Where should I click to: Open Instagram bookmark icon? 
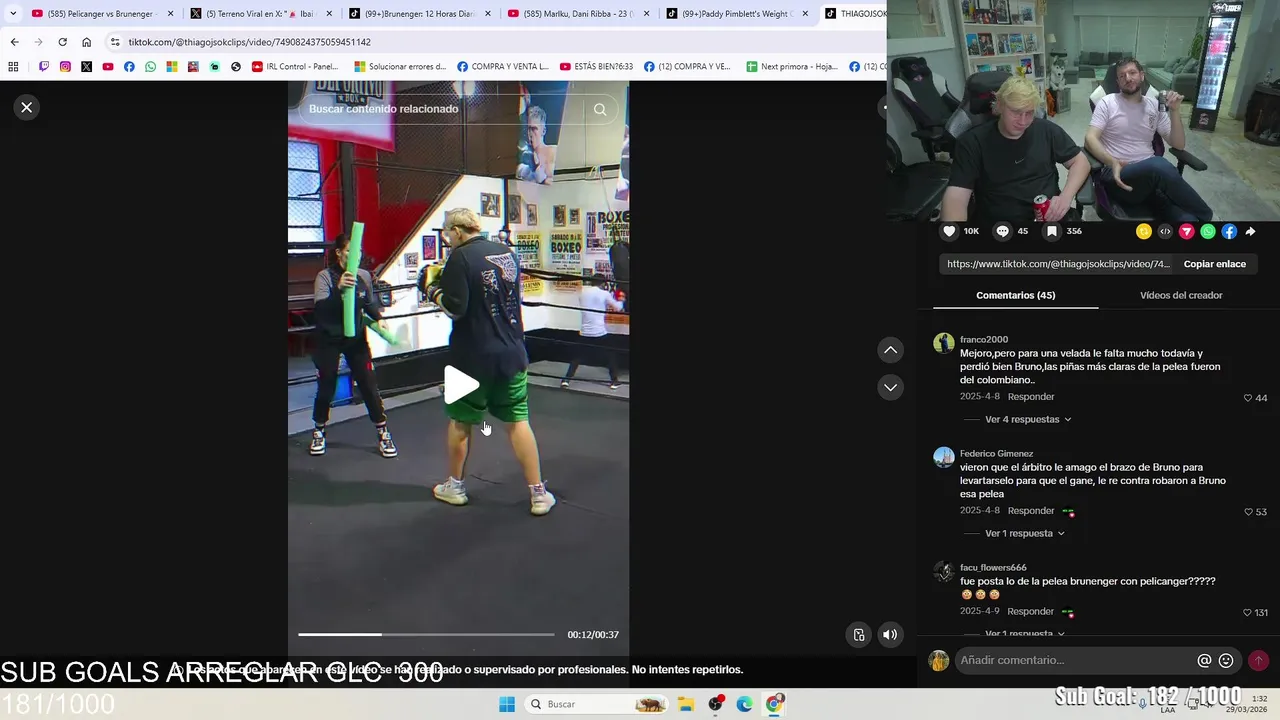click(65, 67)
